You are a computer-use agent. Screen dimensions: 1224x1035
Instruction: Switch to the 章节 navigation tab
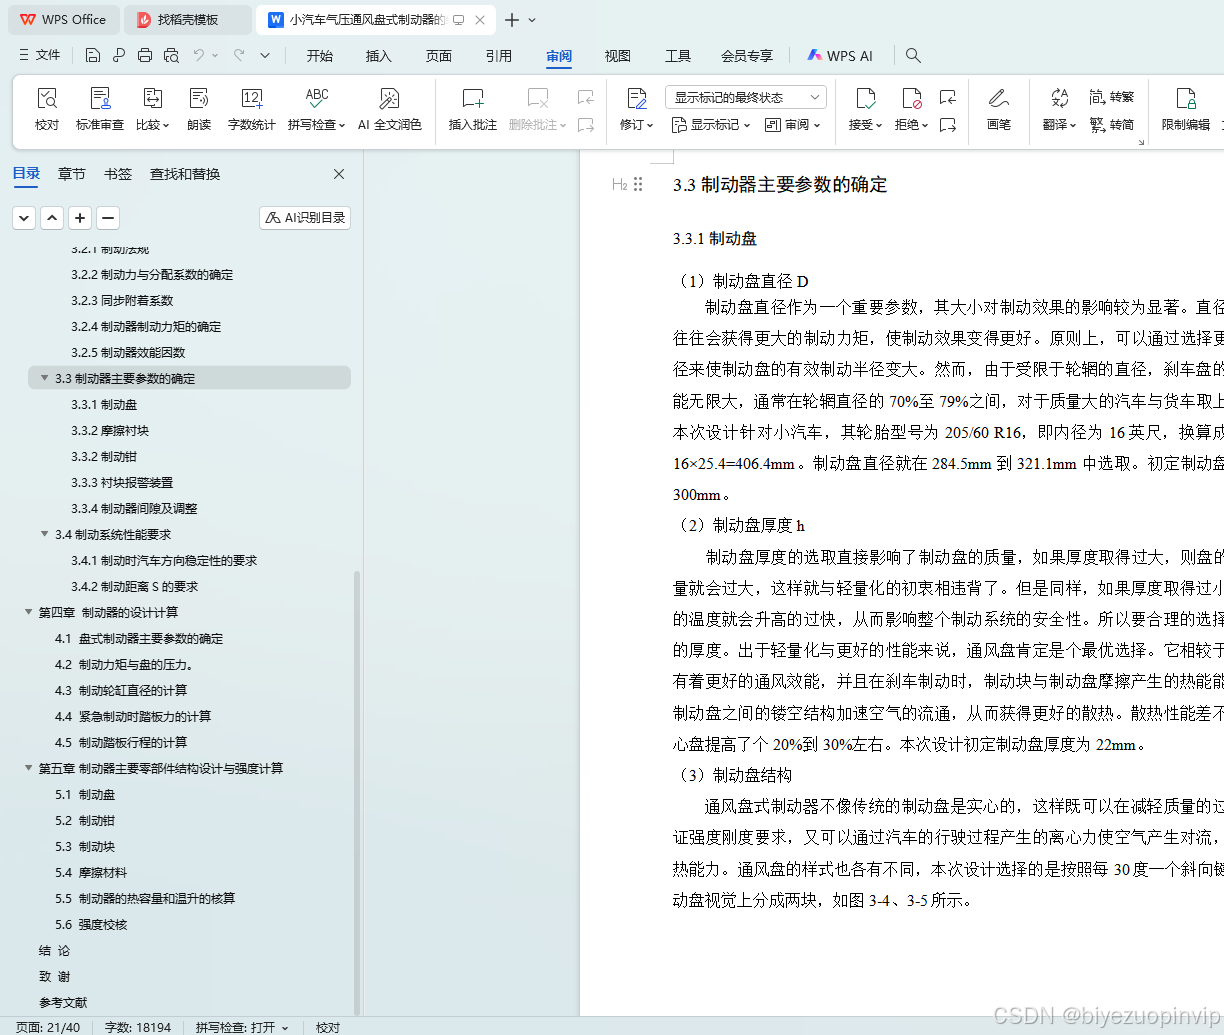pyautogui.click(x=72, y=174)
